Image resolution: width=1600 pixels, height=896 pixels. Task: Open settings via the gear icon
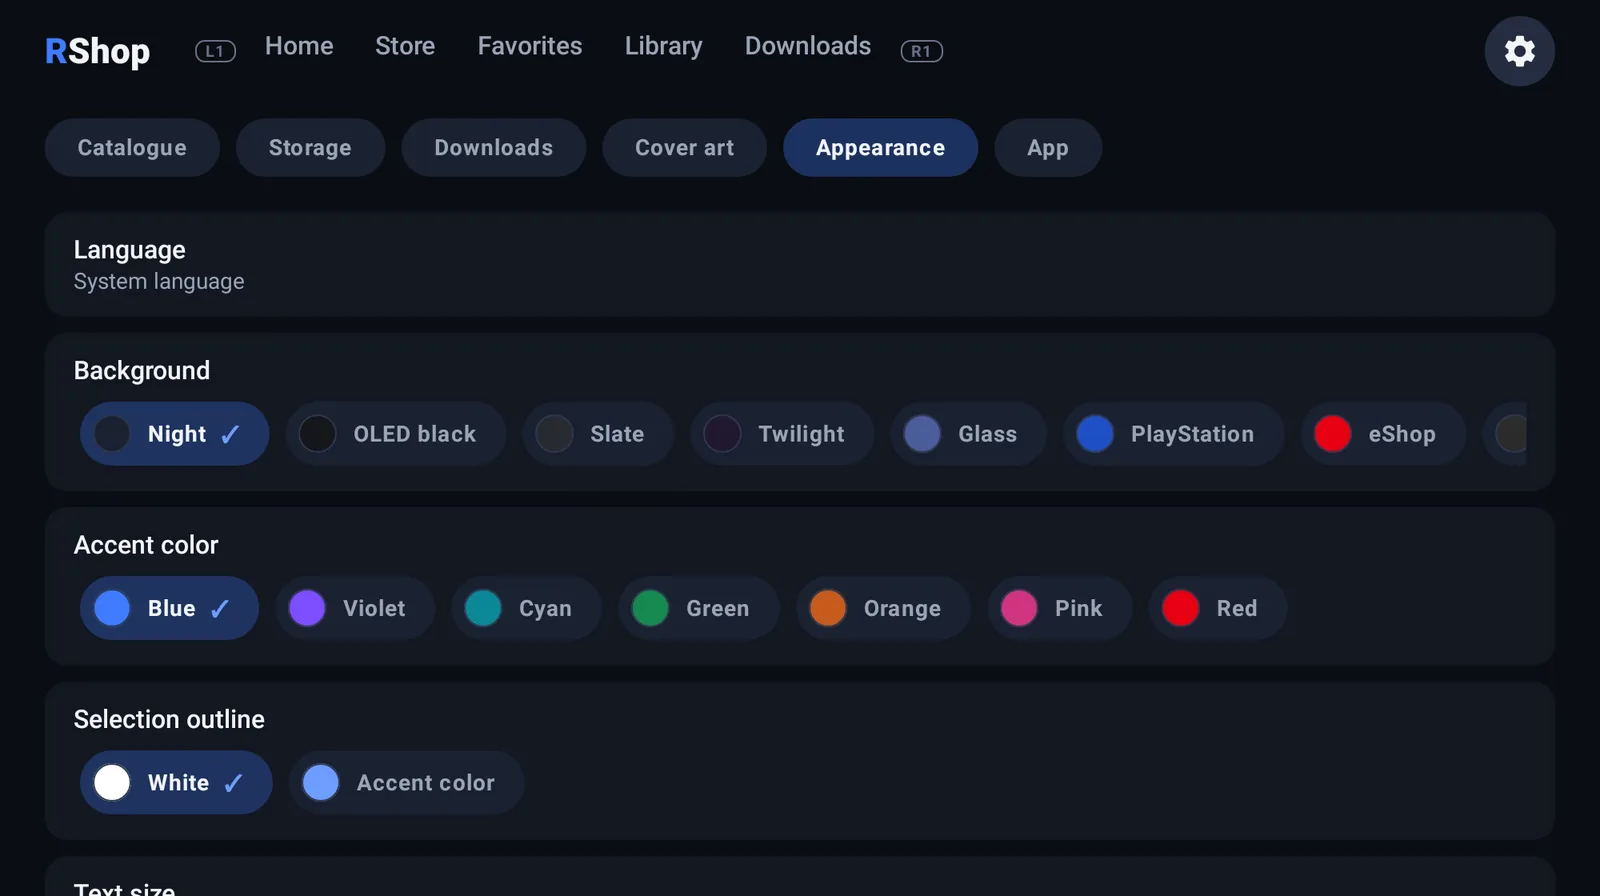tap(1519, 51)
